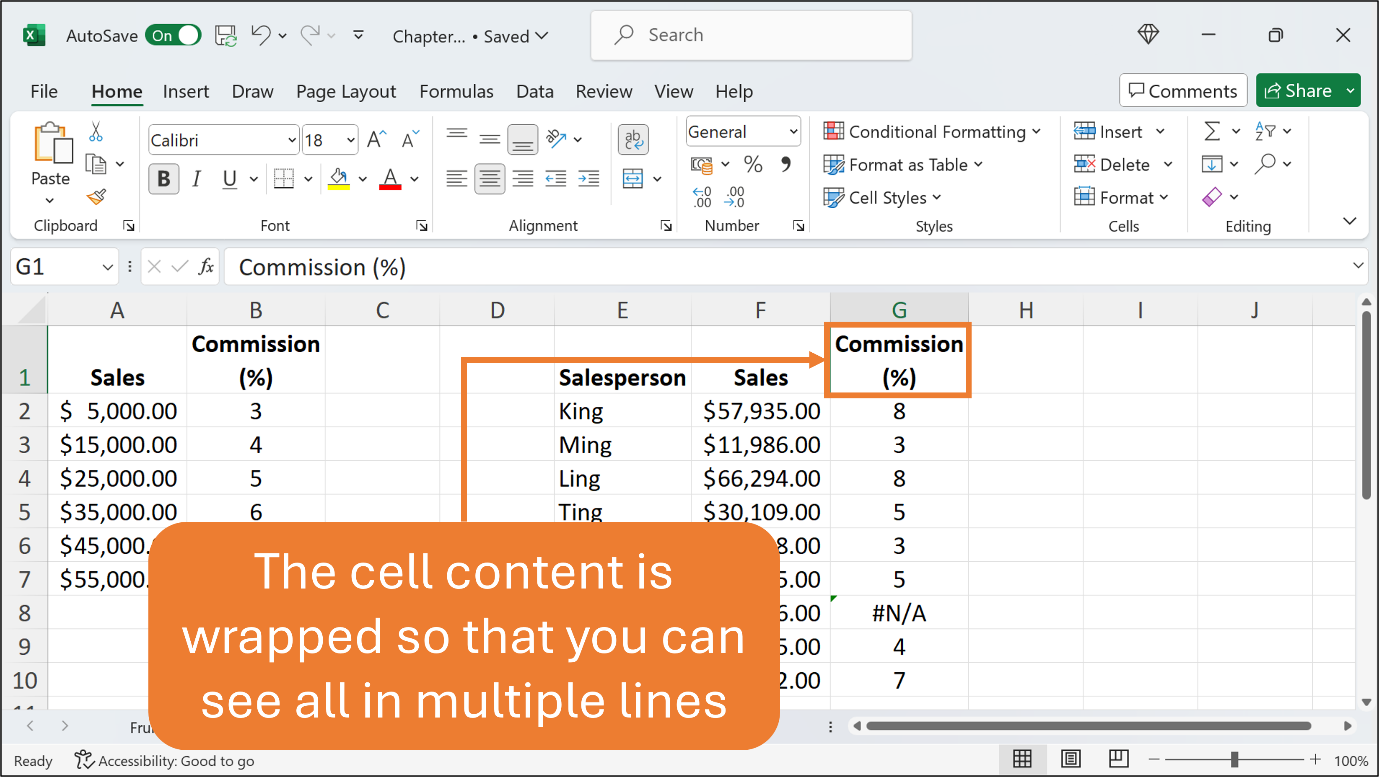Decrease decimal places

click(736, 197)
